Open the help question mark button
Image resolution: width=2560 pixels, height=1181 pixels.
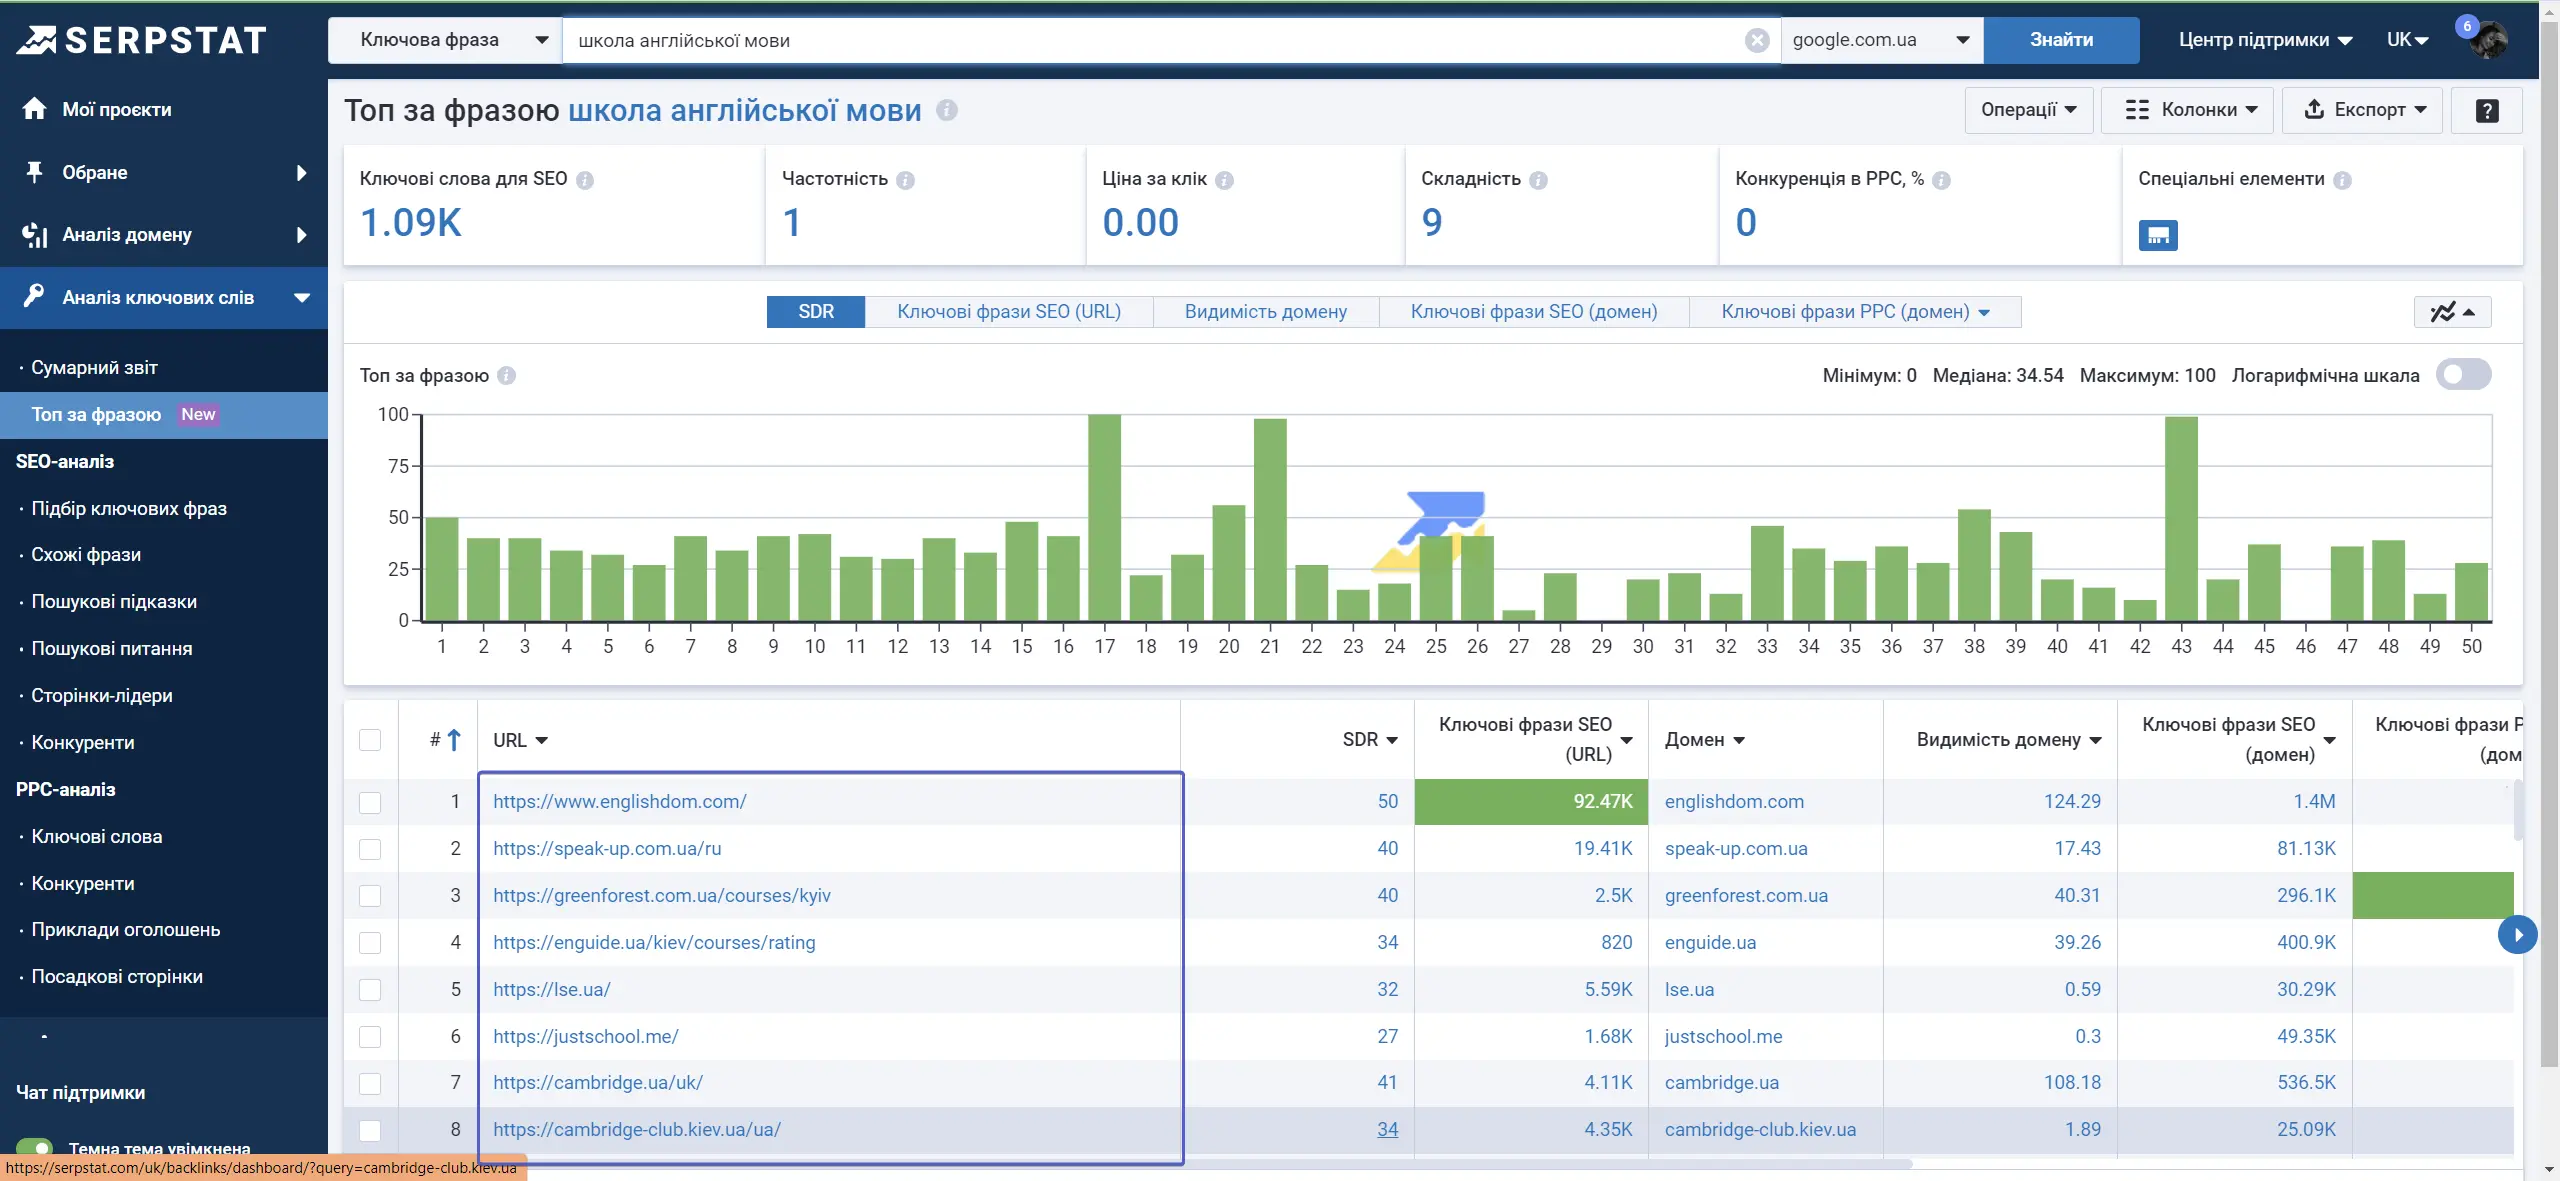point(2487,110)
